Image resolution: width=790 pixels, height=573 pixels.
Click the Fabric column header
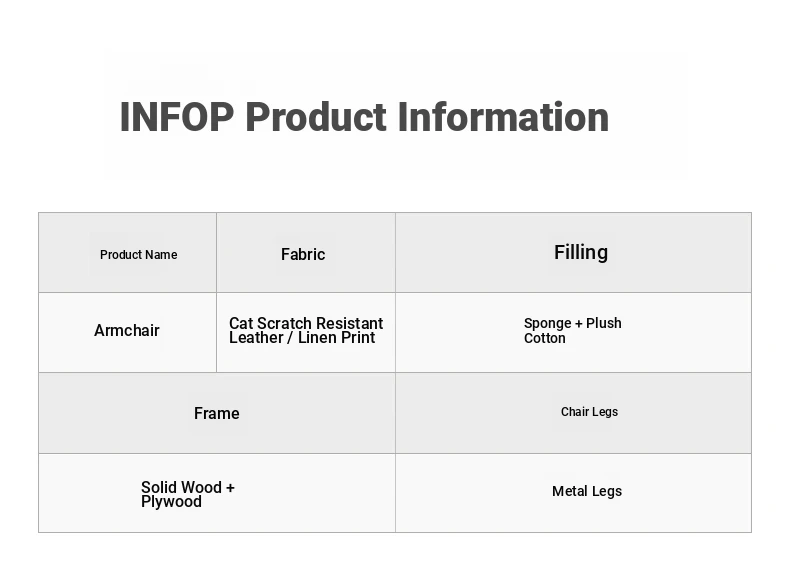(x=303, y=255)
